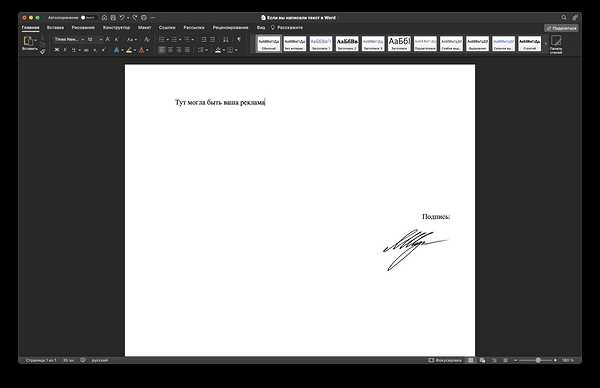Apply the Обычный style thumbnail
This screenshot has height=388, width=600.
pyautogui.click(x=269, y=43)
